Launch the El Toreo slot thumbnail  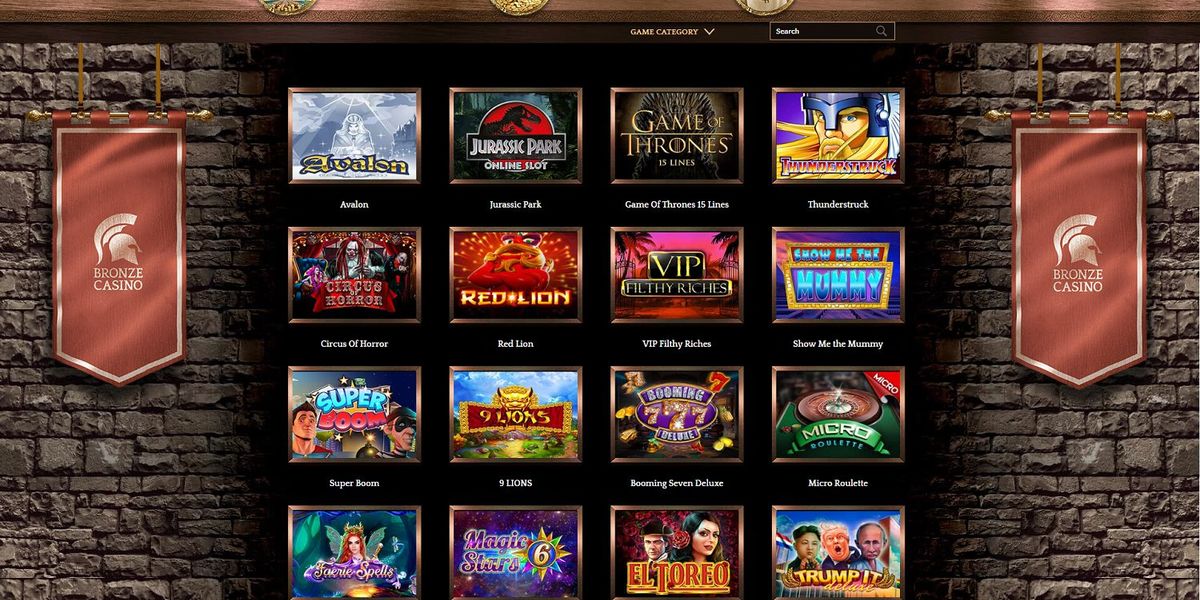(677, 552)
